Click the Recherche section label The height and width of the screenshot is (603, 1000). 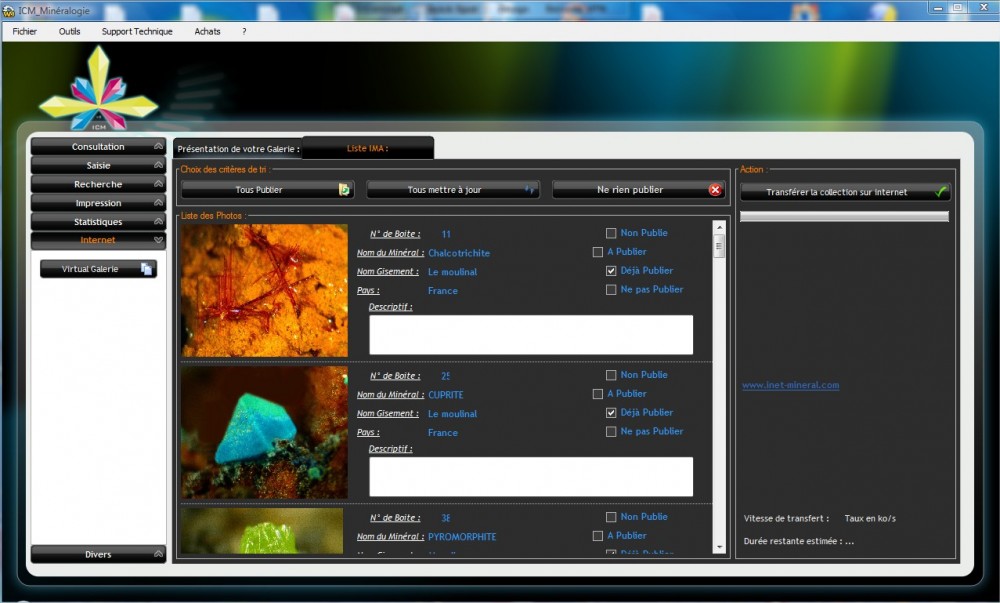(x=98, y=184)
